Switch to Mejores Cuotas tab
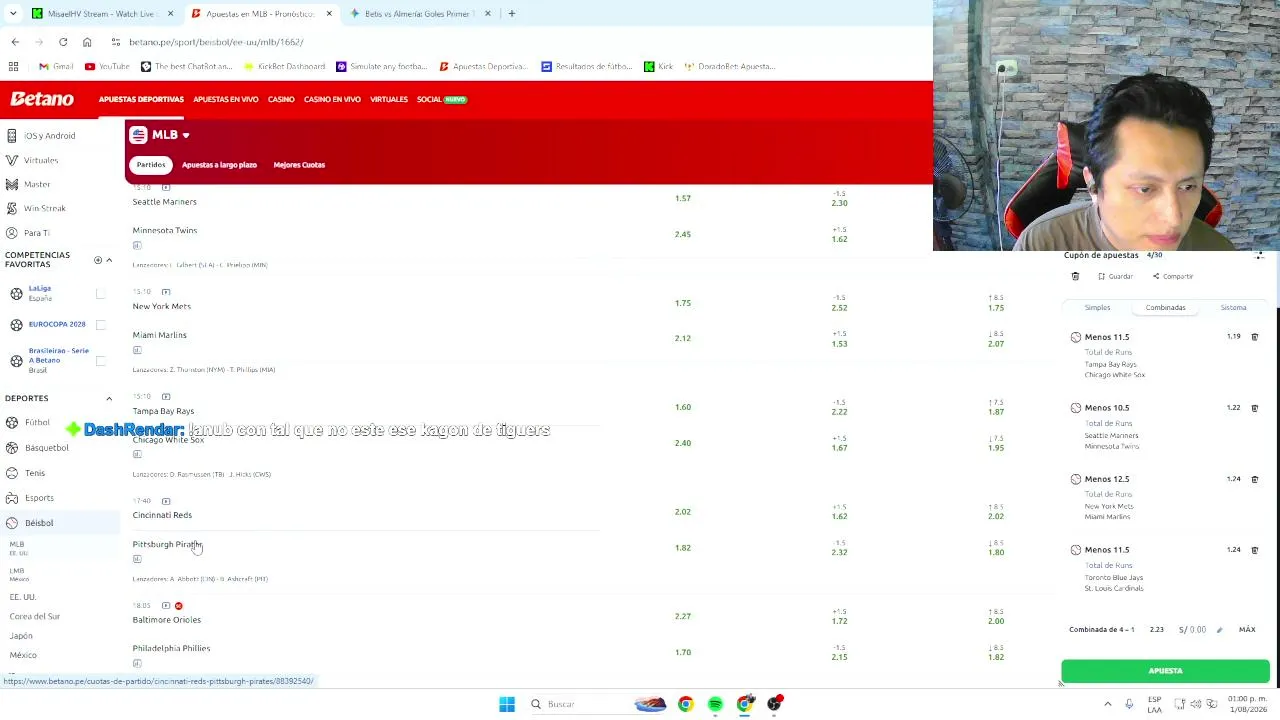Image resolution: width=1280 pixels, height=720 pixels. [299, 165]
